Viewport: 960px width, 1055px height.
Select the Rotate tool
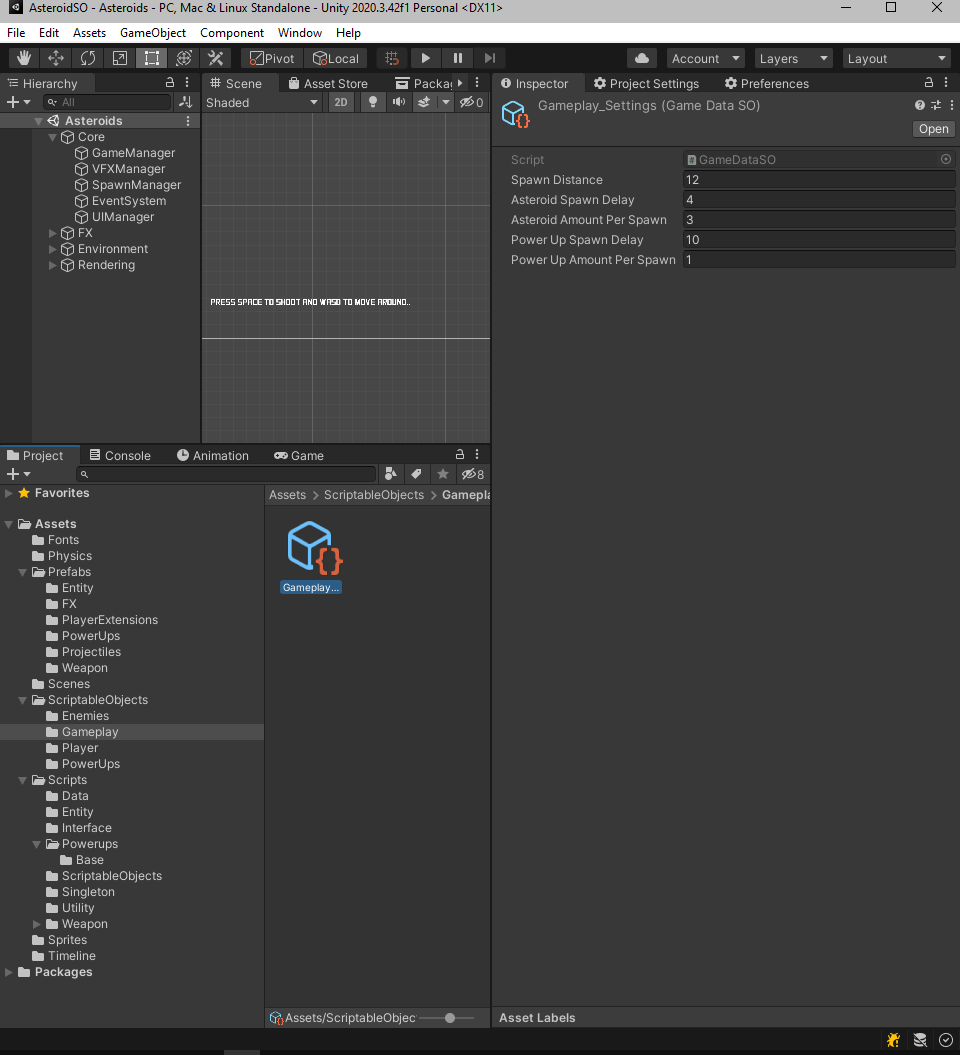click(x=87, y=59)
